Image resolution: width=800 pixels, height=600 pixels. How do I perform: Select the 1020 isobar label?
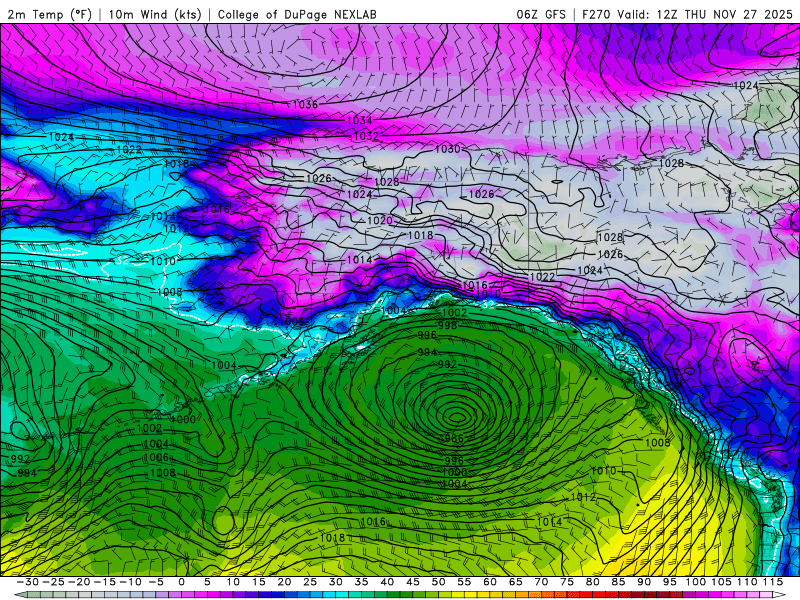380,220
